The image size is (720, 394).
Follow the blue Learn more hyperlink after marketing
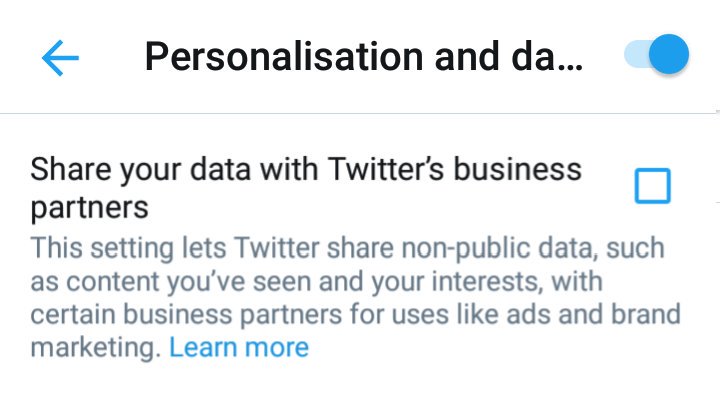click(239, 347)
